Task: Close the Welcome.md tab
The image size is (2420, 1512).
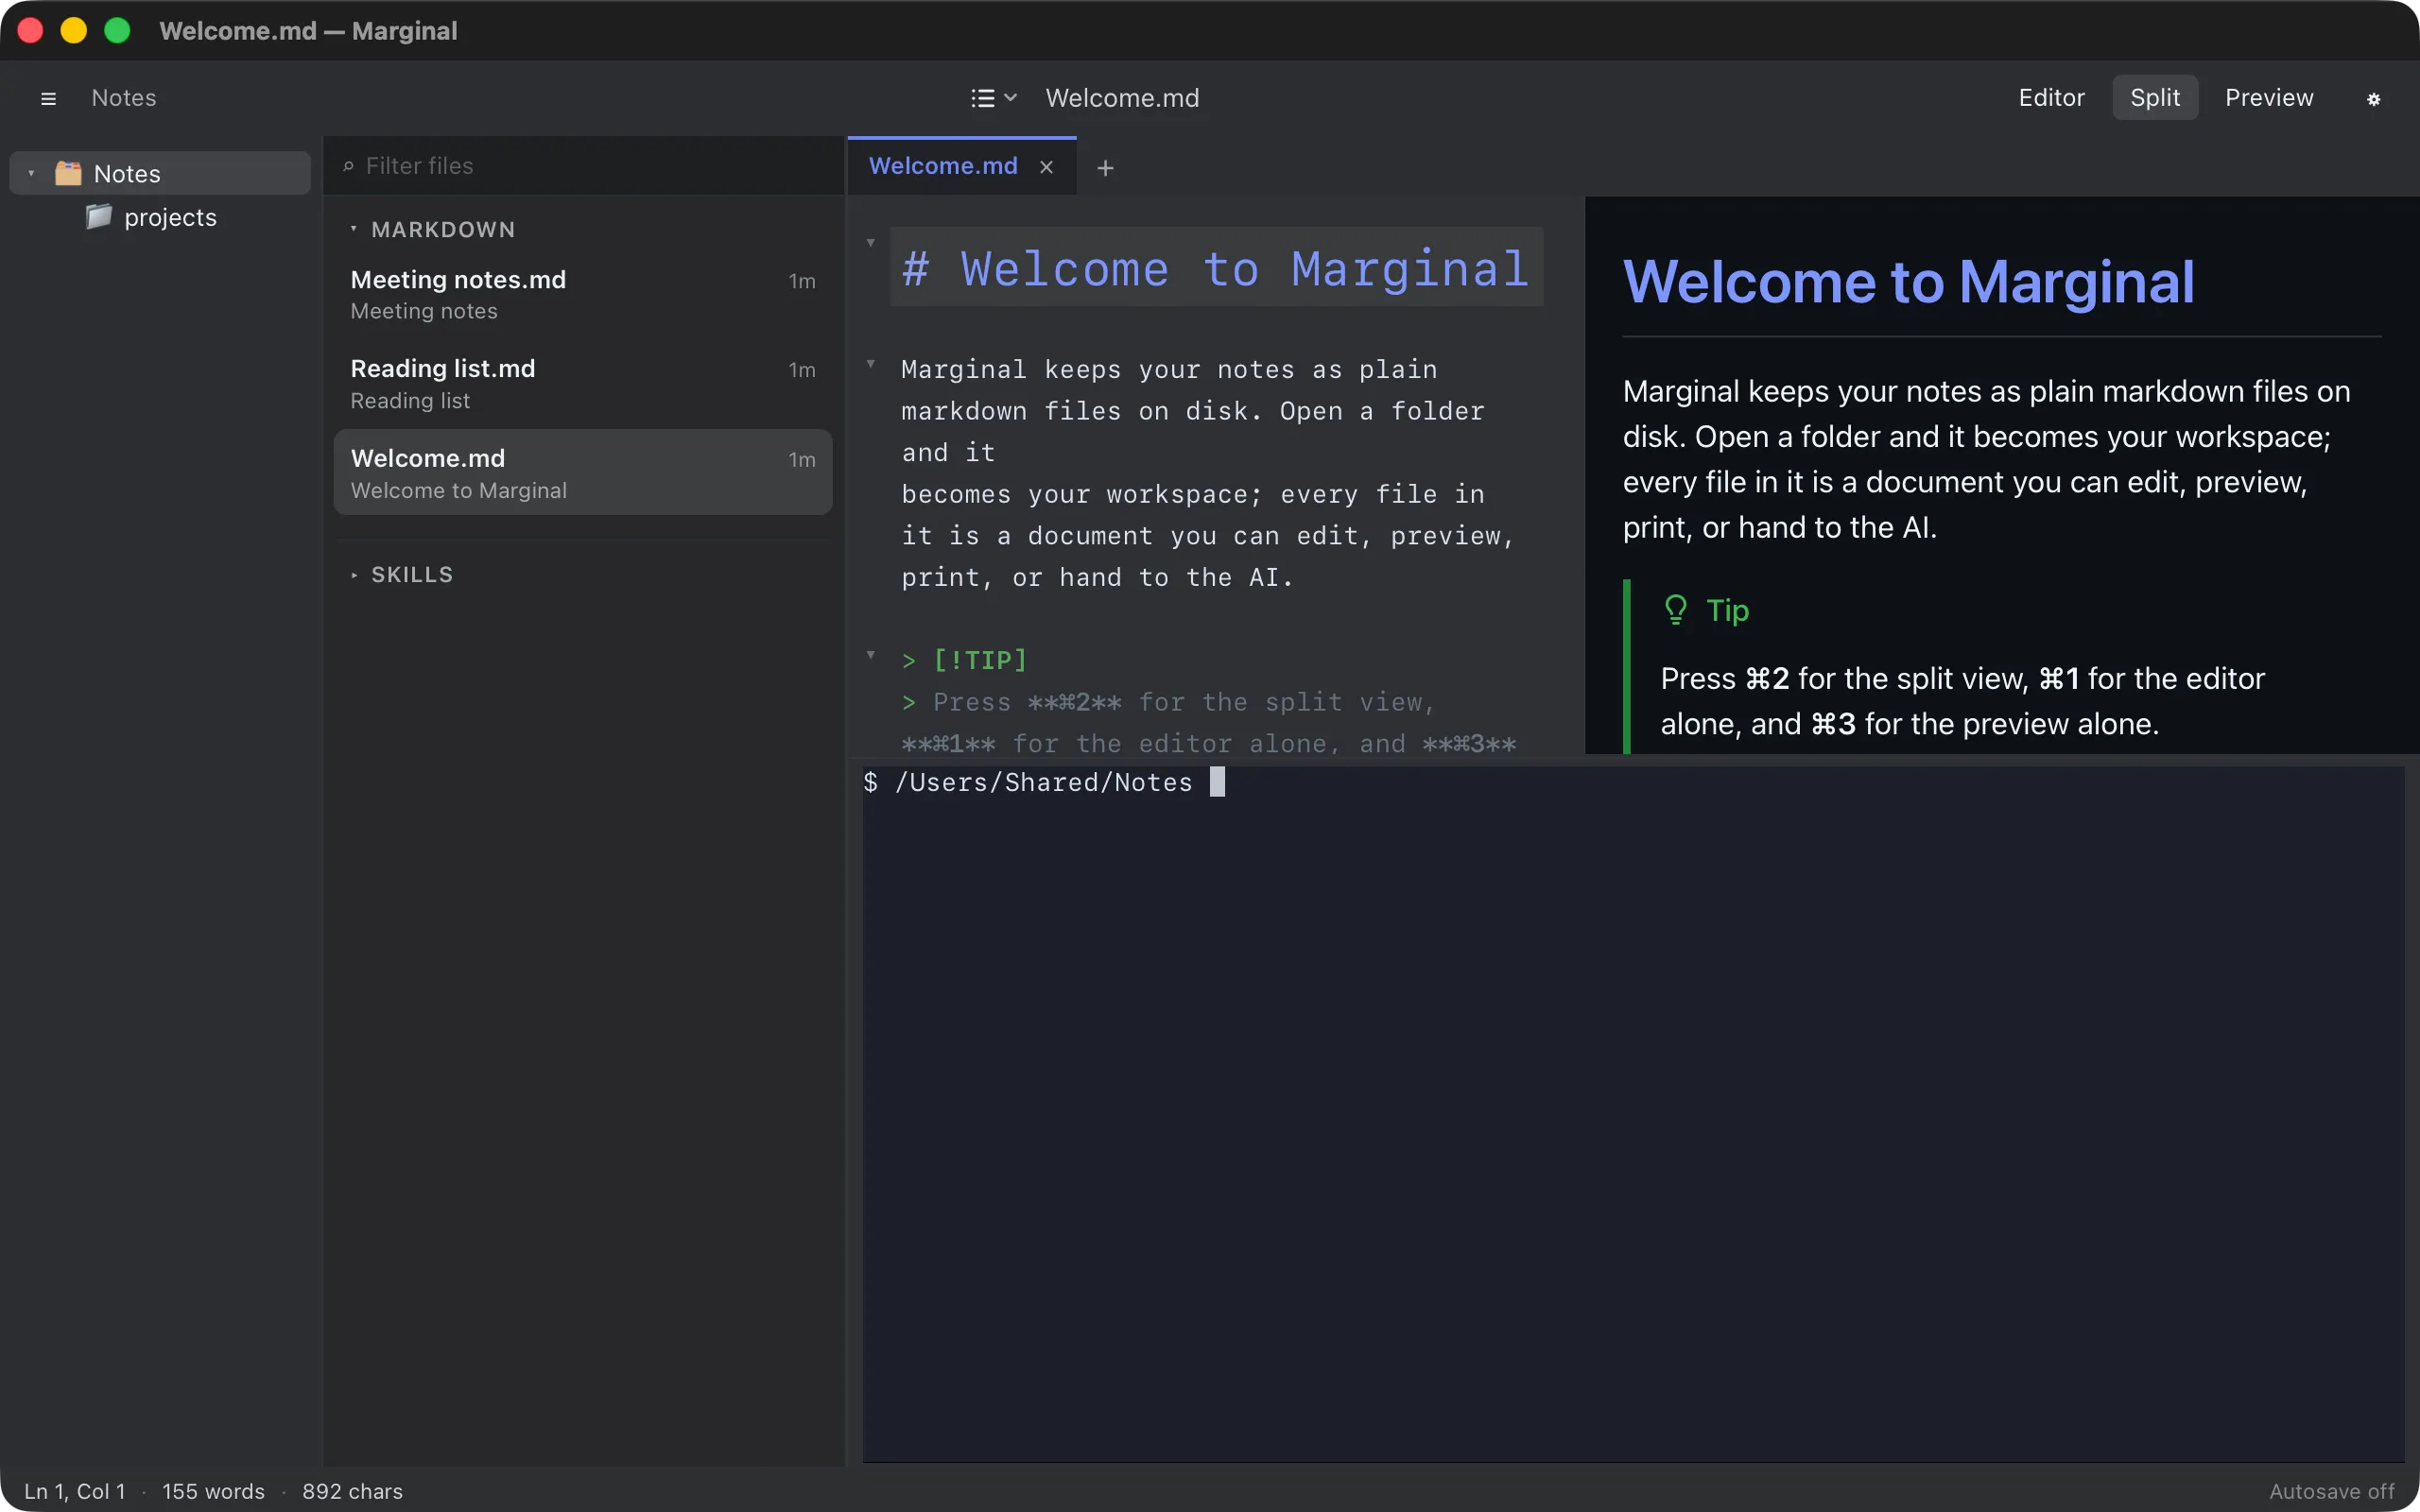Action: tap(1046, 167)
